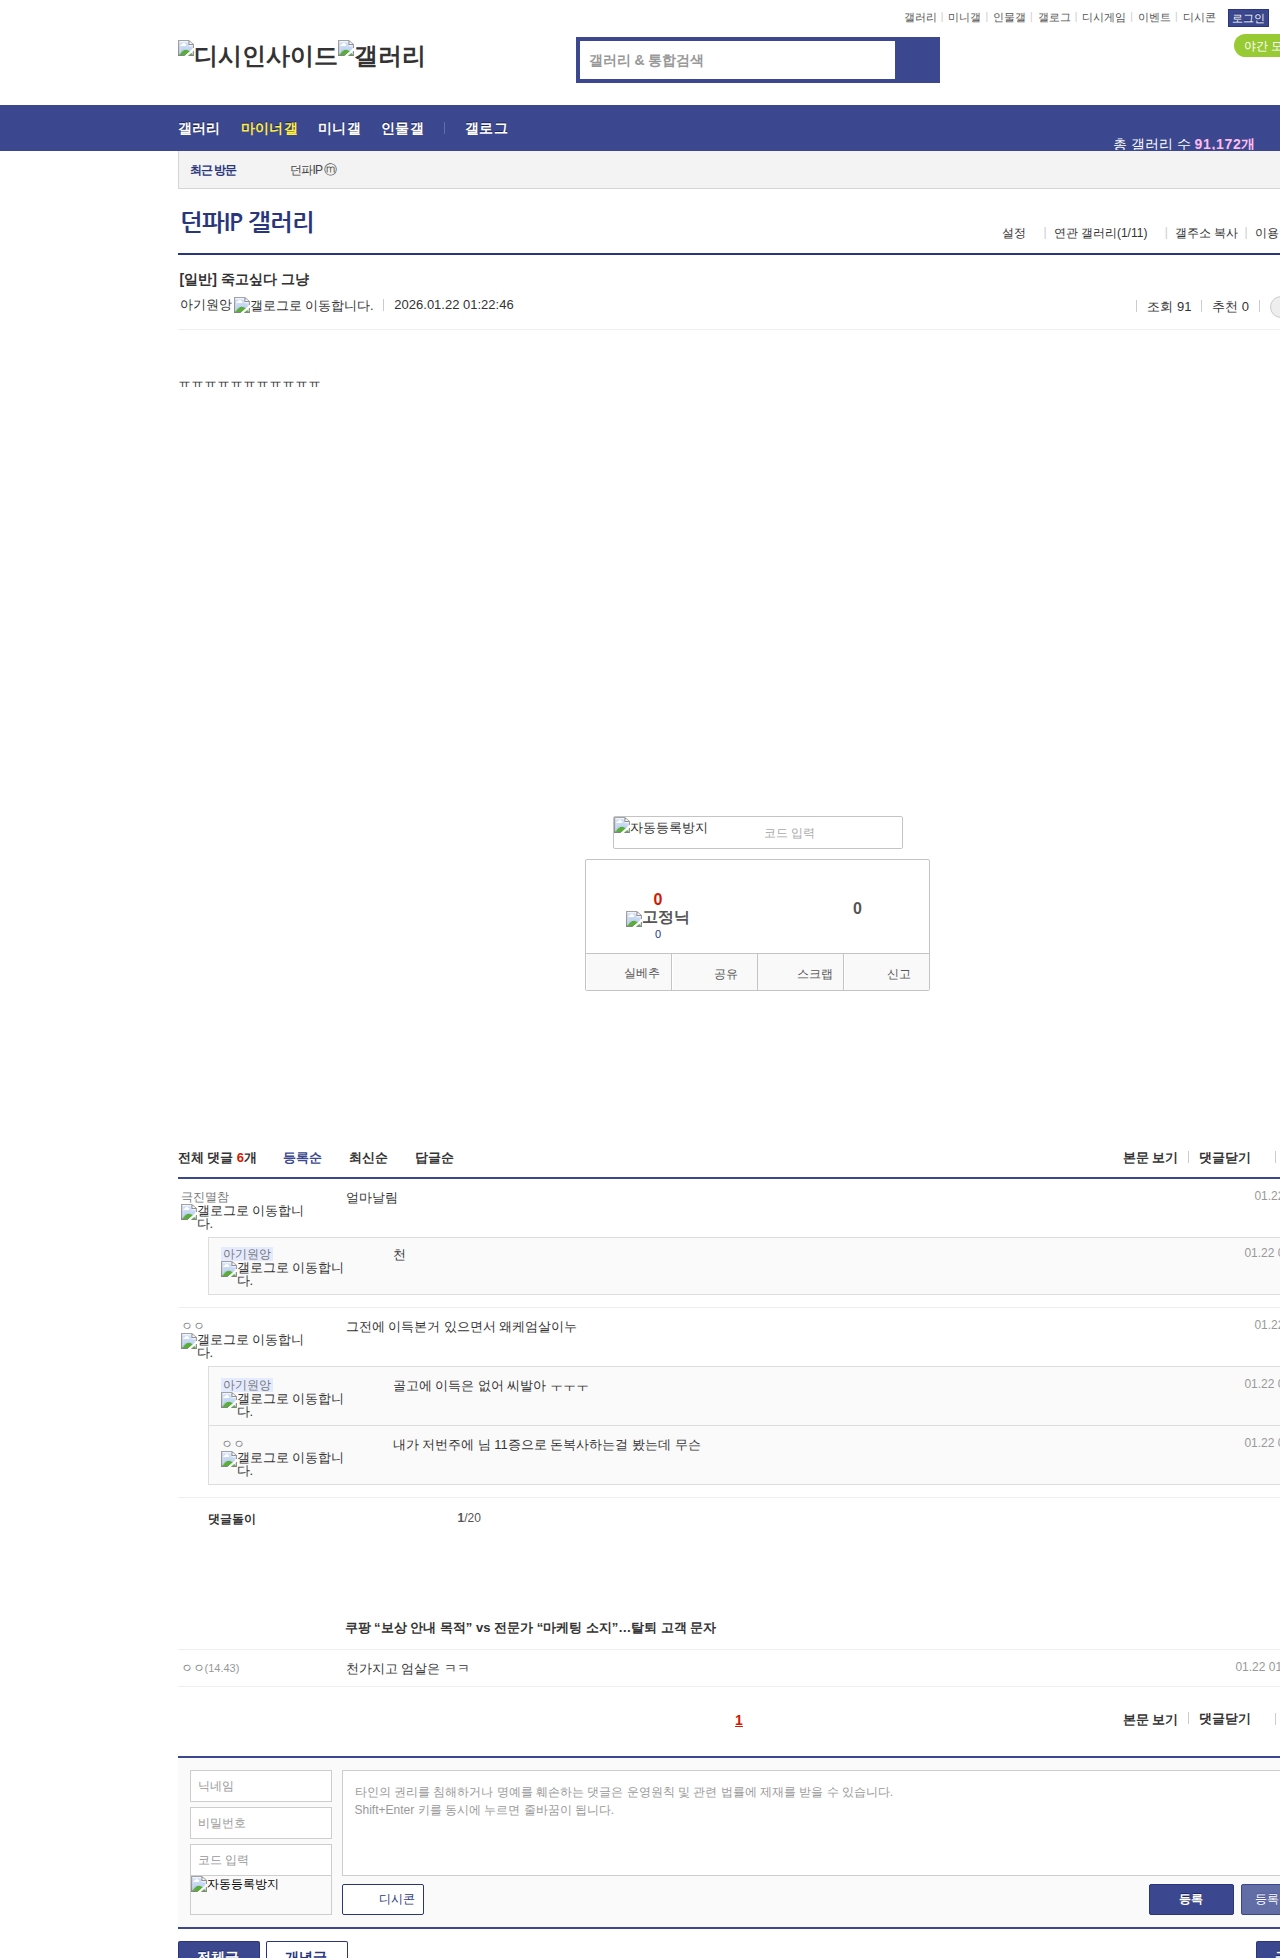Open the 설정 dropdown in the gallery header

pos(1014,233)
